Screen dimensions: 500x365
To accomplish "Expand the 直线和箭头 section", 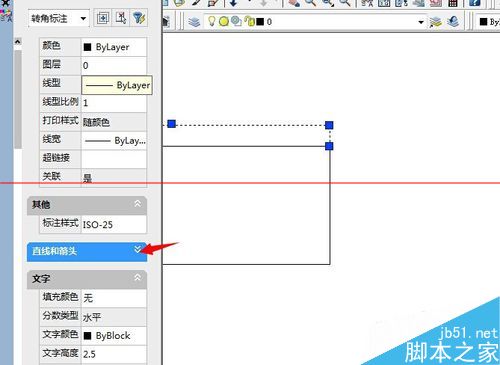I will [87, 251].
